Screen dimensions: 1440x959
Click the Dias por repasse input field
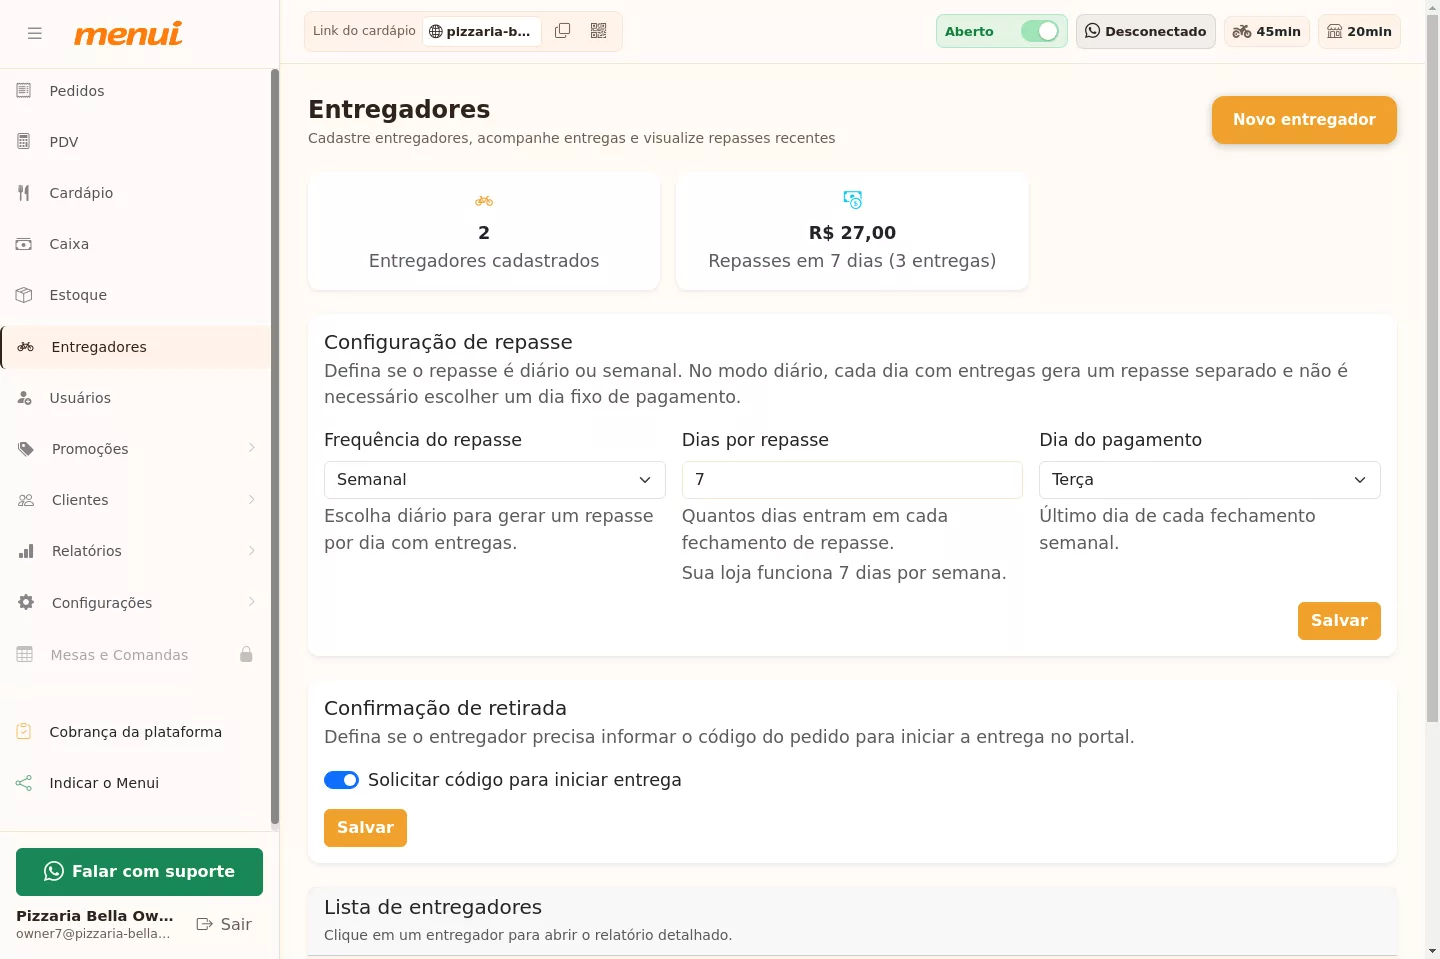coord(852,480)
